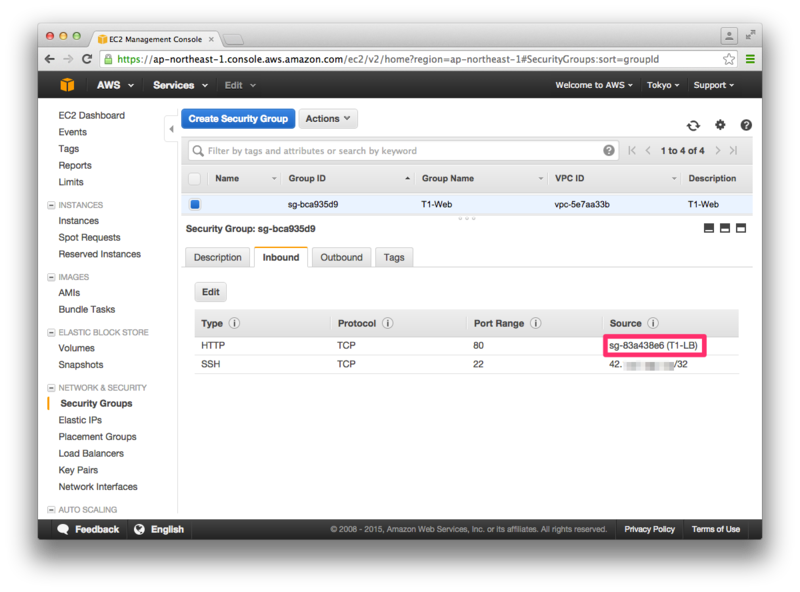This screenshot has width=800, height=592.
Task: Click the Edit inbound rules button
Action: (210, 292)
